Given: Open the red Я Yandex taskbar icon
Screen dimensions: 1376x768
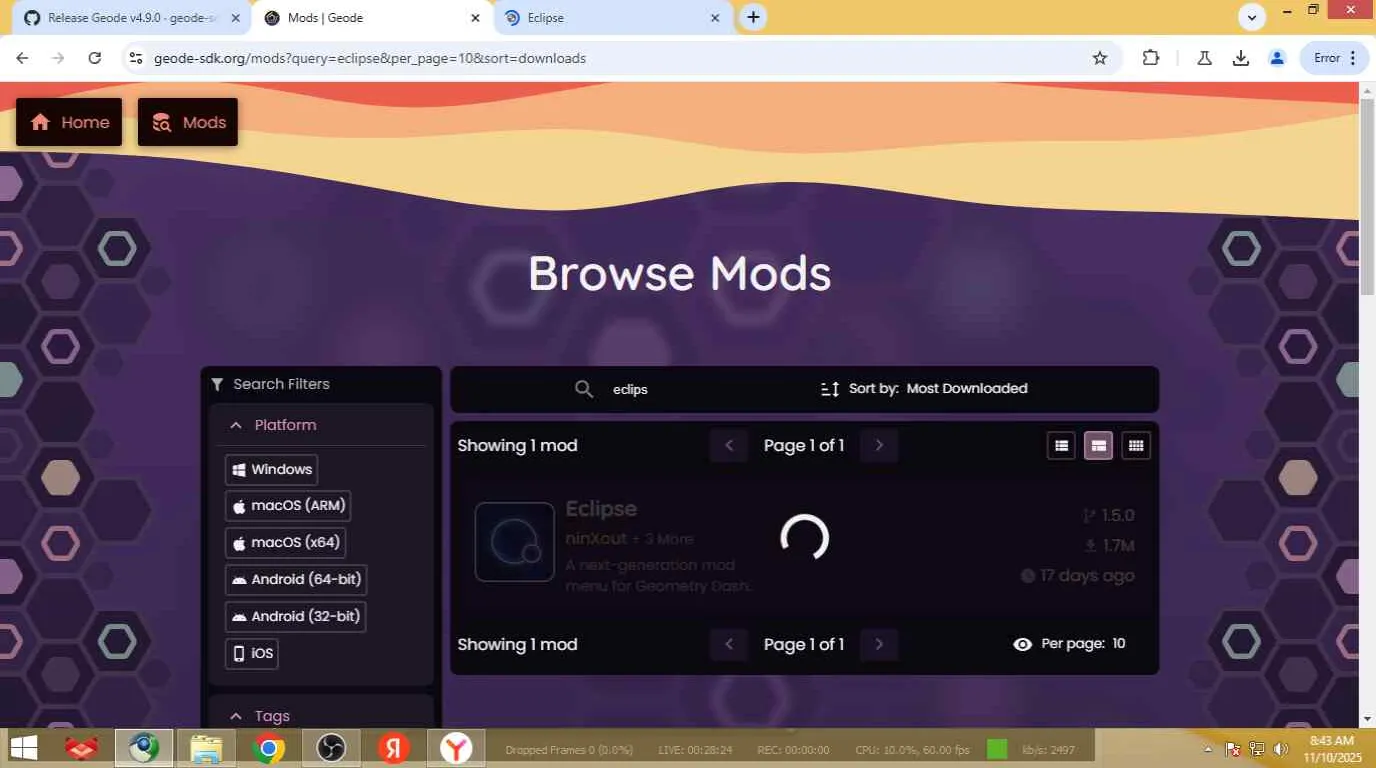Looking at the screenshot, I should (393, 748).
